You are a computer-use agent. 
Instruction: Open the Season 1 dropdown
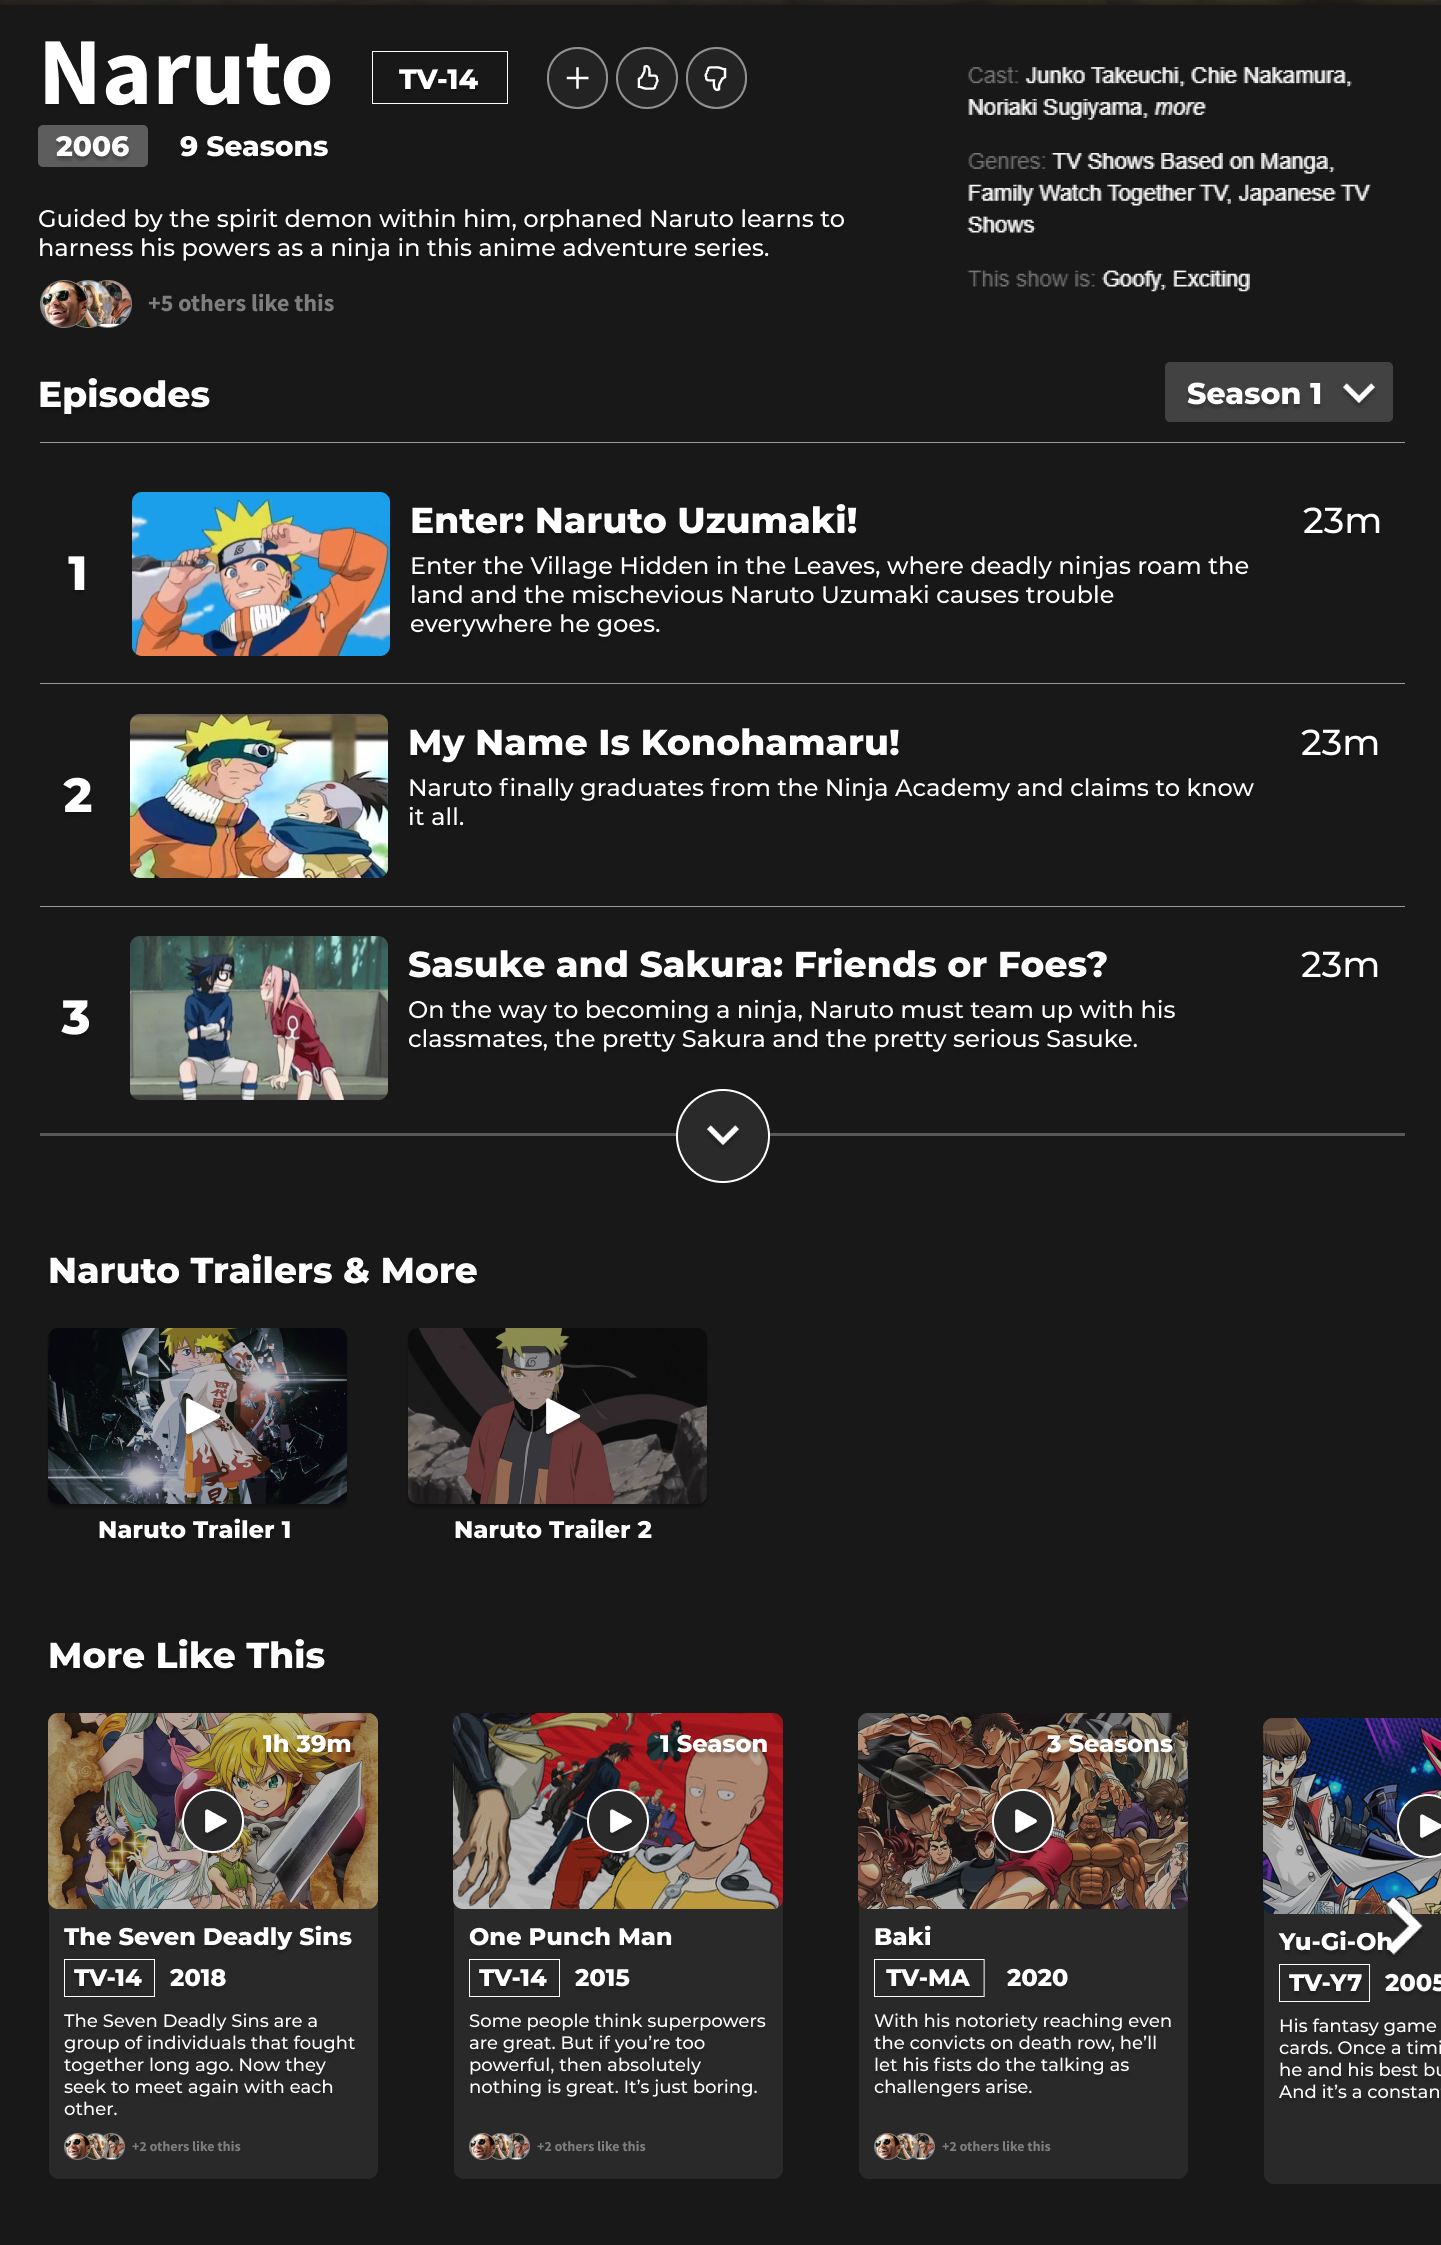[1278, 392]
